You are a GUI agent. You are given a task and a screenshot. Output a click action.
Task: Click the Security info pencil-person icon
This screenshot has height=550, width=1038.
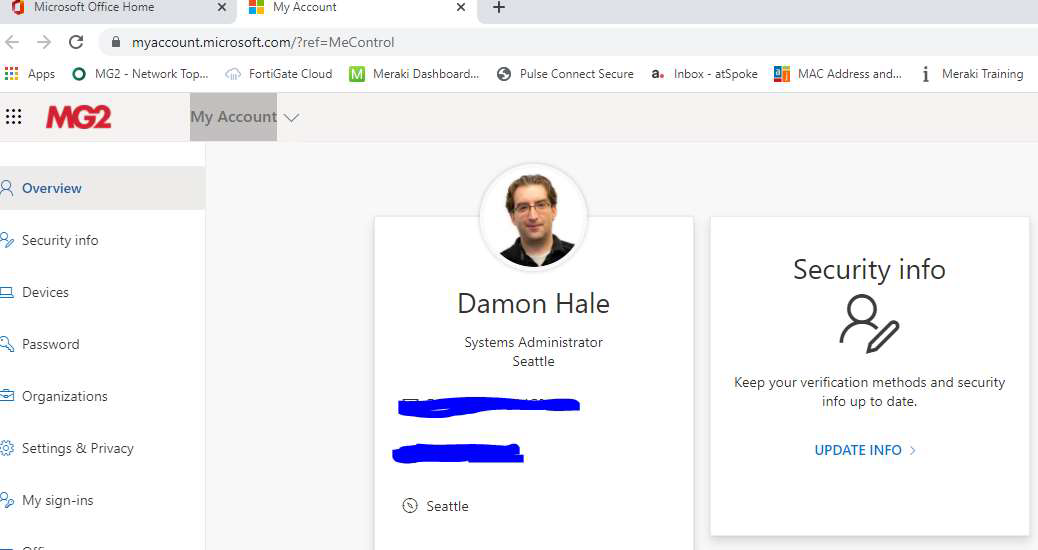click(869, 324)
